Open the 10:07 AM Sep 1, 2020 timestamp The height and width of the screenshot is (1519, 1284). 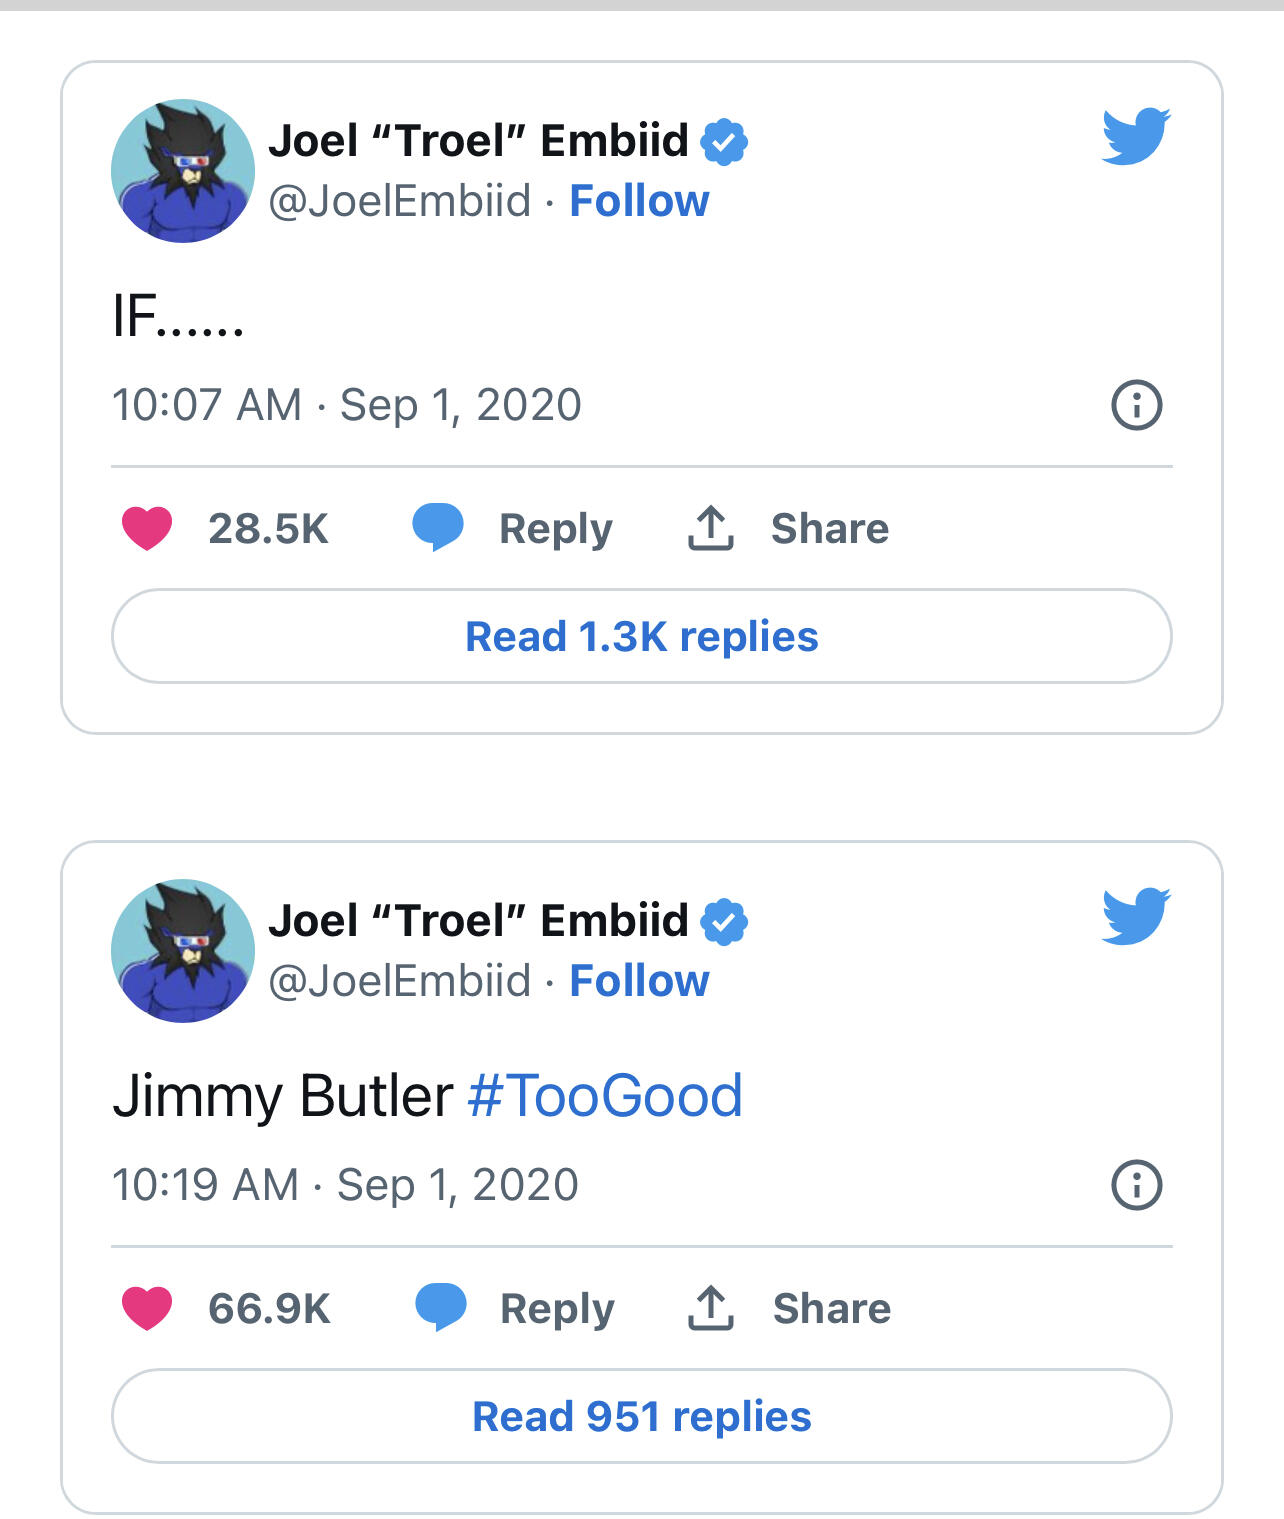pyautogui.click(x=346, y=405)
